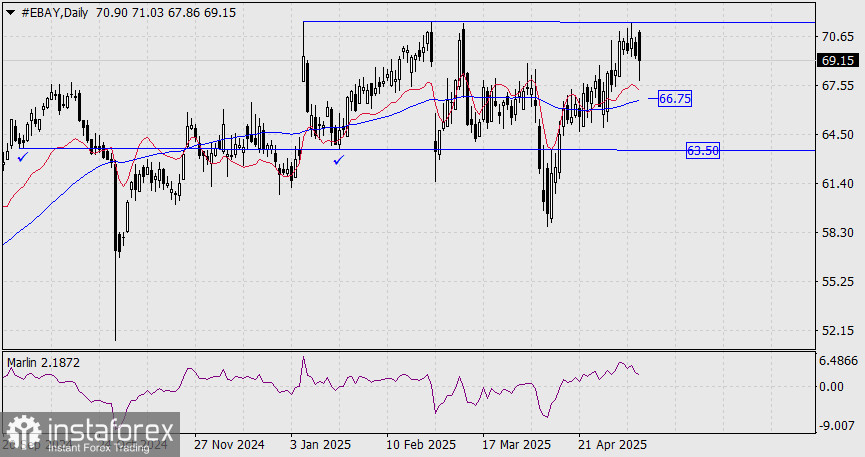Image resolution: width=865 pixels, height=457 pixels.
Task: Click the 10 Feb 2025 date label
Action: pyautogui.click(x=421, y=444)
